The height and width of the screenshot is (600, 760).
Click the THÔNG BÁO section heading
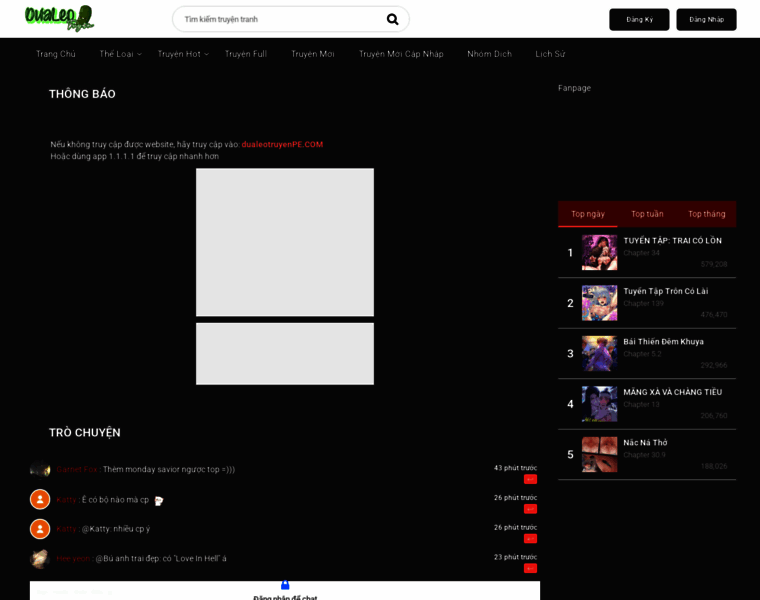tap(82, 94)
